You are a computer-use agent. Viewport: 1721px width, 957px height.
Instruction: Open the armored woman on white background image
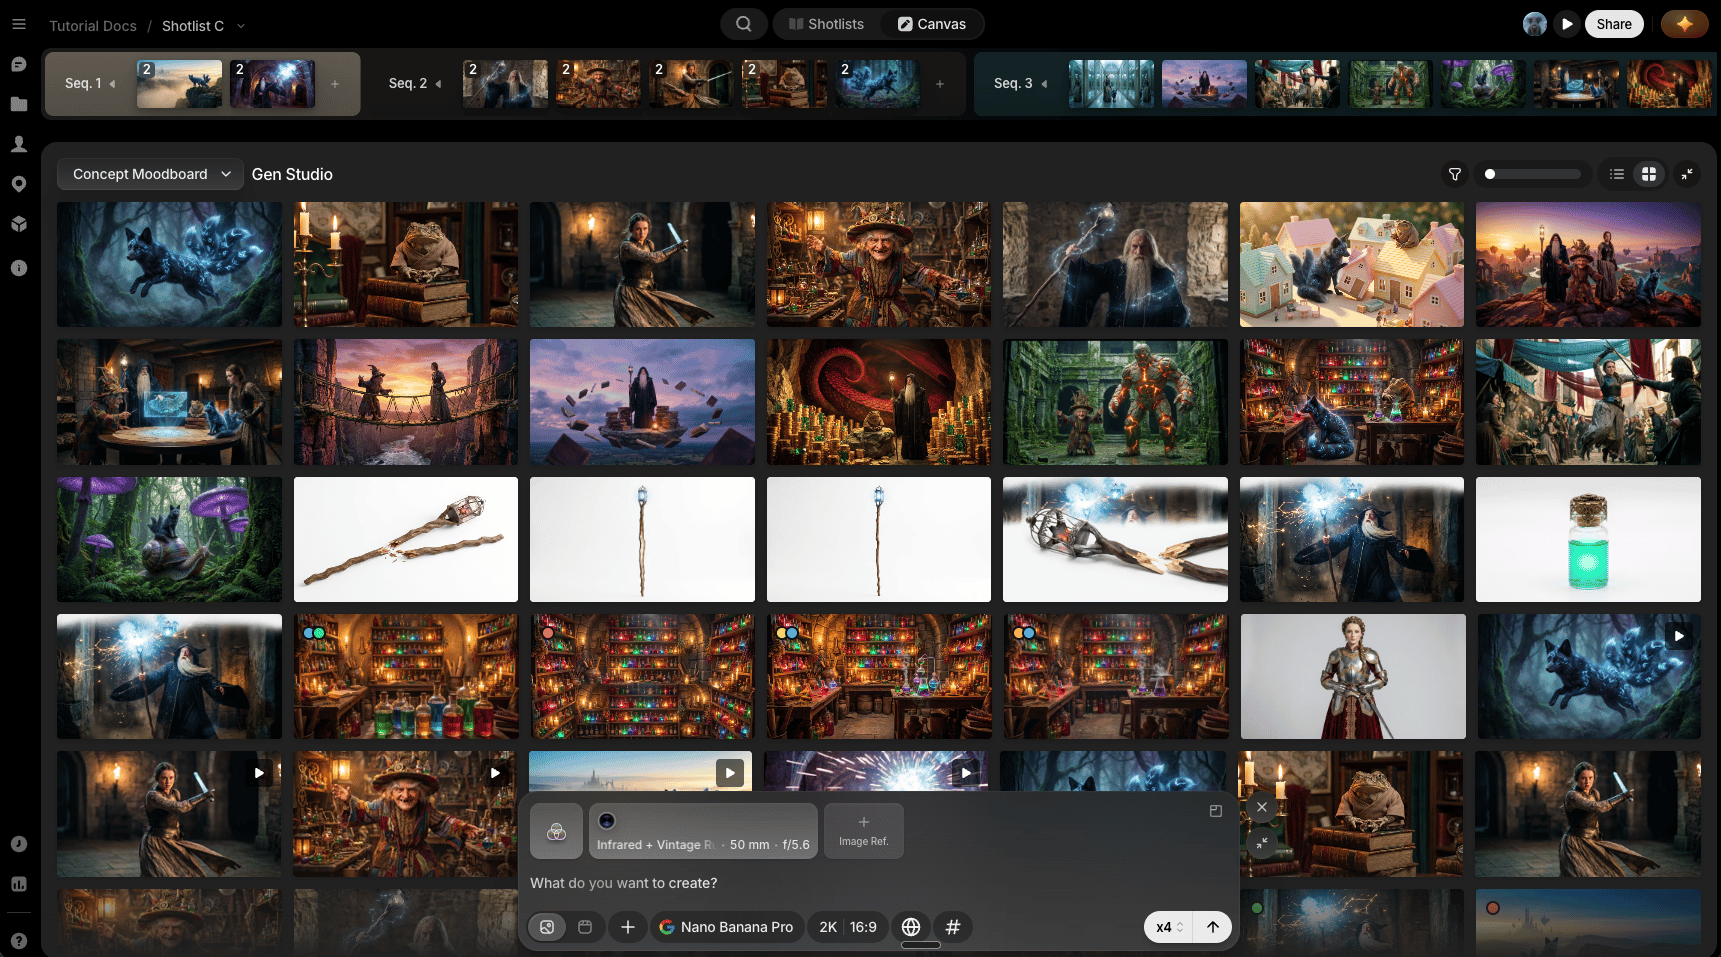[x=1353, y=676]
